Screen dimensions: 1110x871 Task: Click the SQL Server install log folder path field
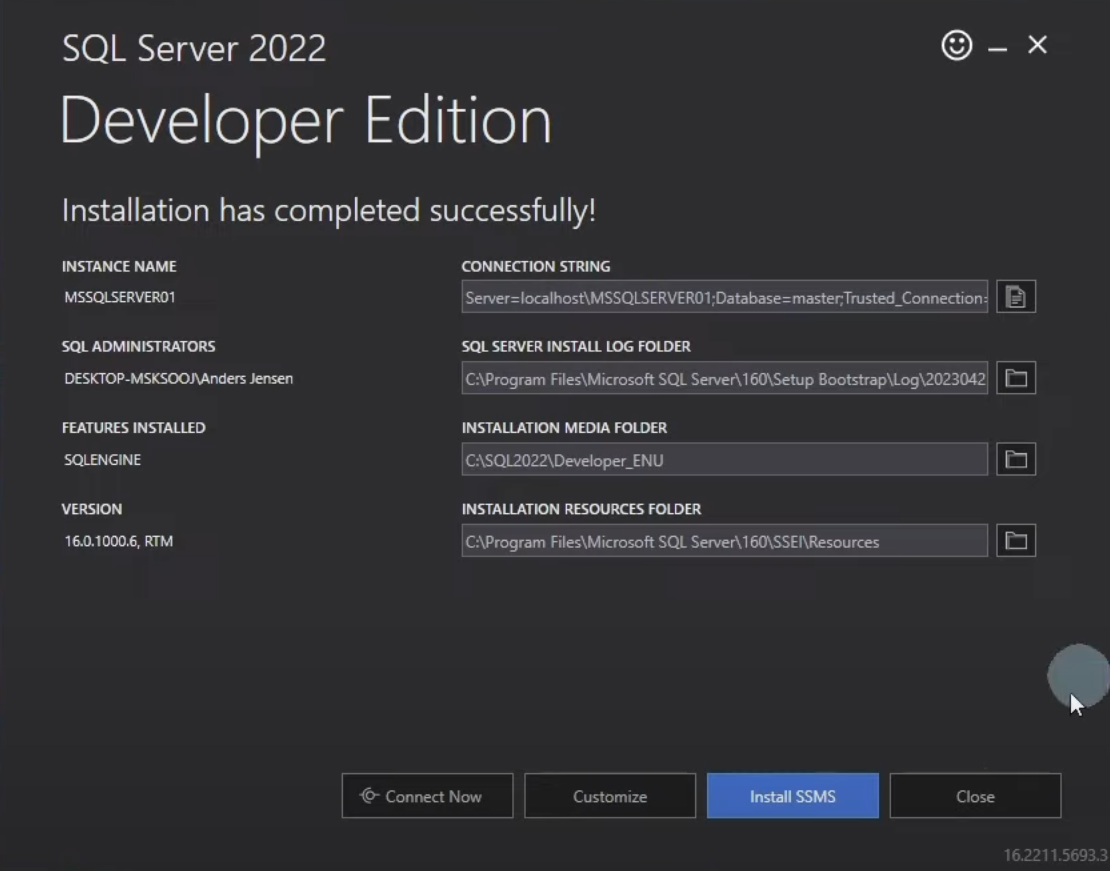(x=725, y=378)
